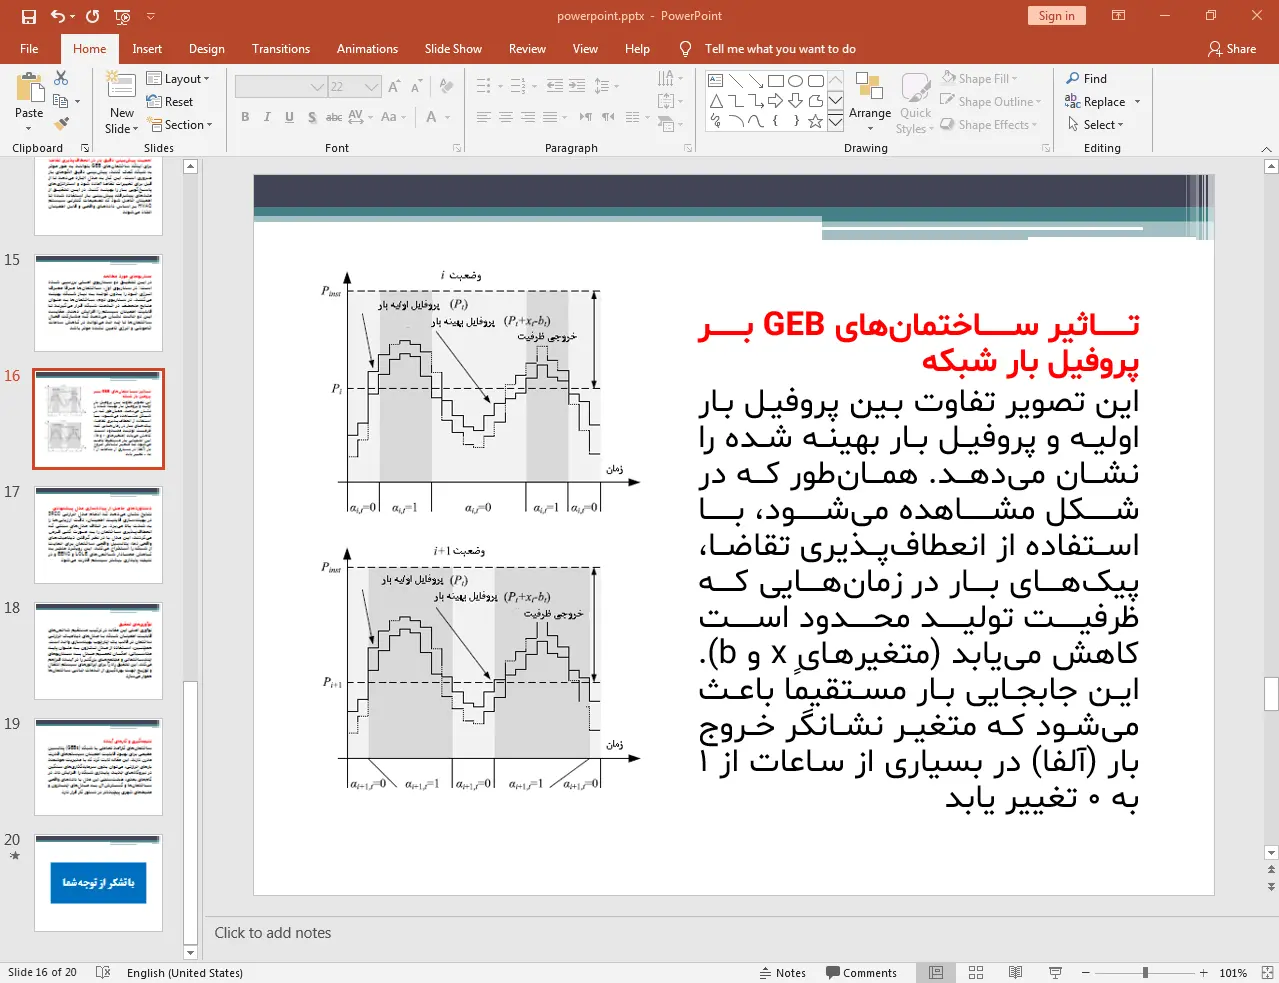Click the Sign in button
The width and height of the screenshot is (1279, 983).
click(1056, 15)
